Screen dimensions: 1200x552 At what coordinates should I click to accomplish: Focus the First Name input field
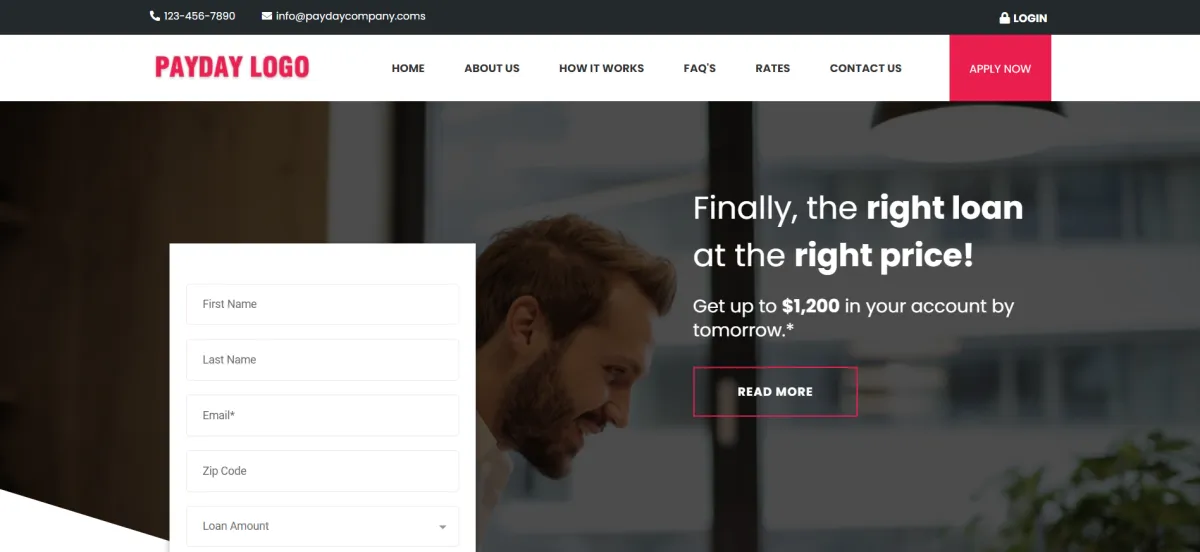(322, 304)
